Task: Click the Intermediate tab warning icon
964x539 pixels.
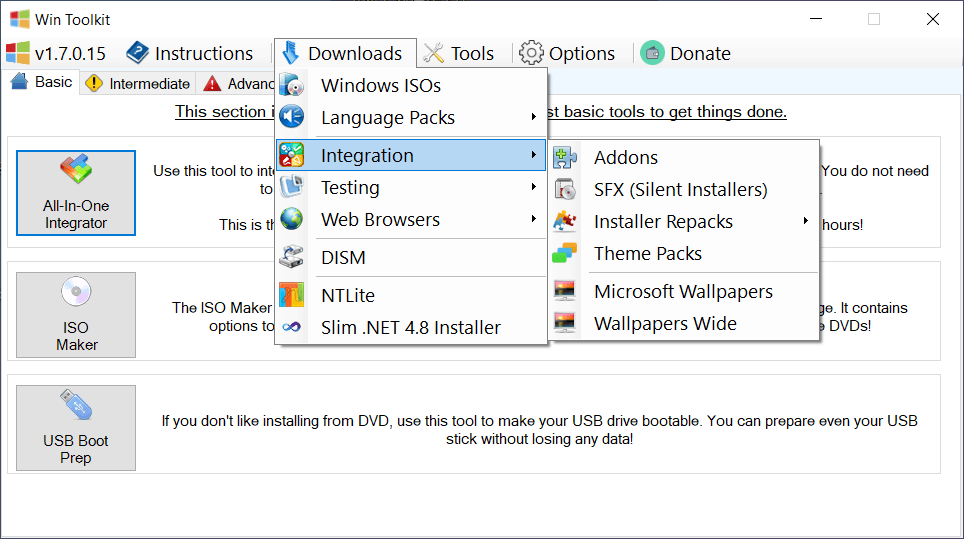Action: [x=93, y=83]
